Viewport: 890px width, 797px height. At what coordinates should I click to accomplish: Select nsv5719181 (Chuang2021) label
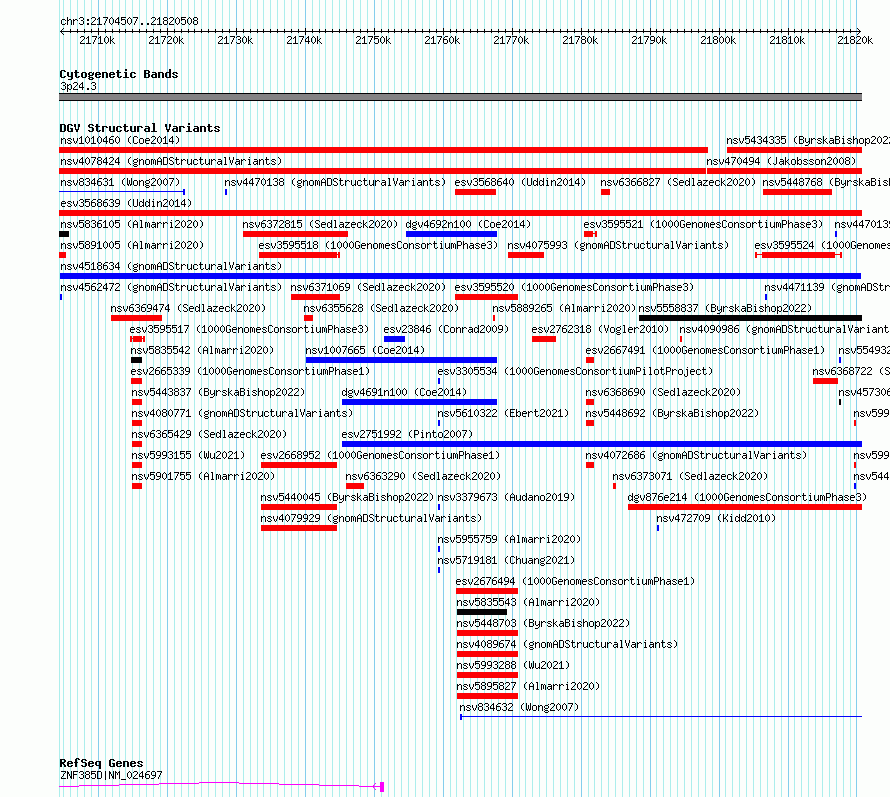(x=506, y=560)
